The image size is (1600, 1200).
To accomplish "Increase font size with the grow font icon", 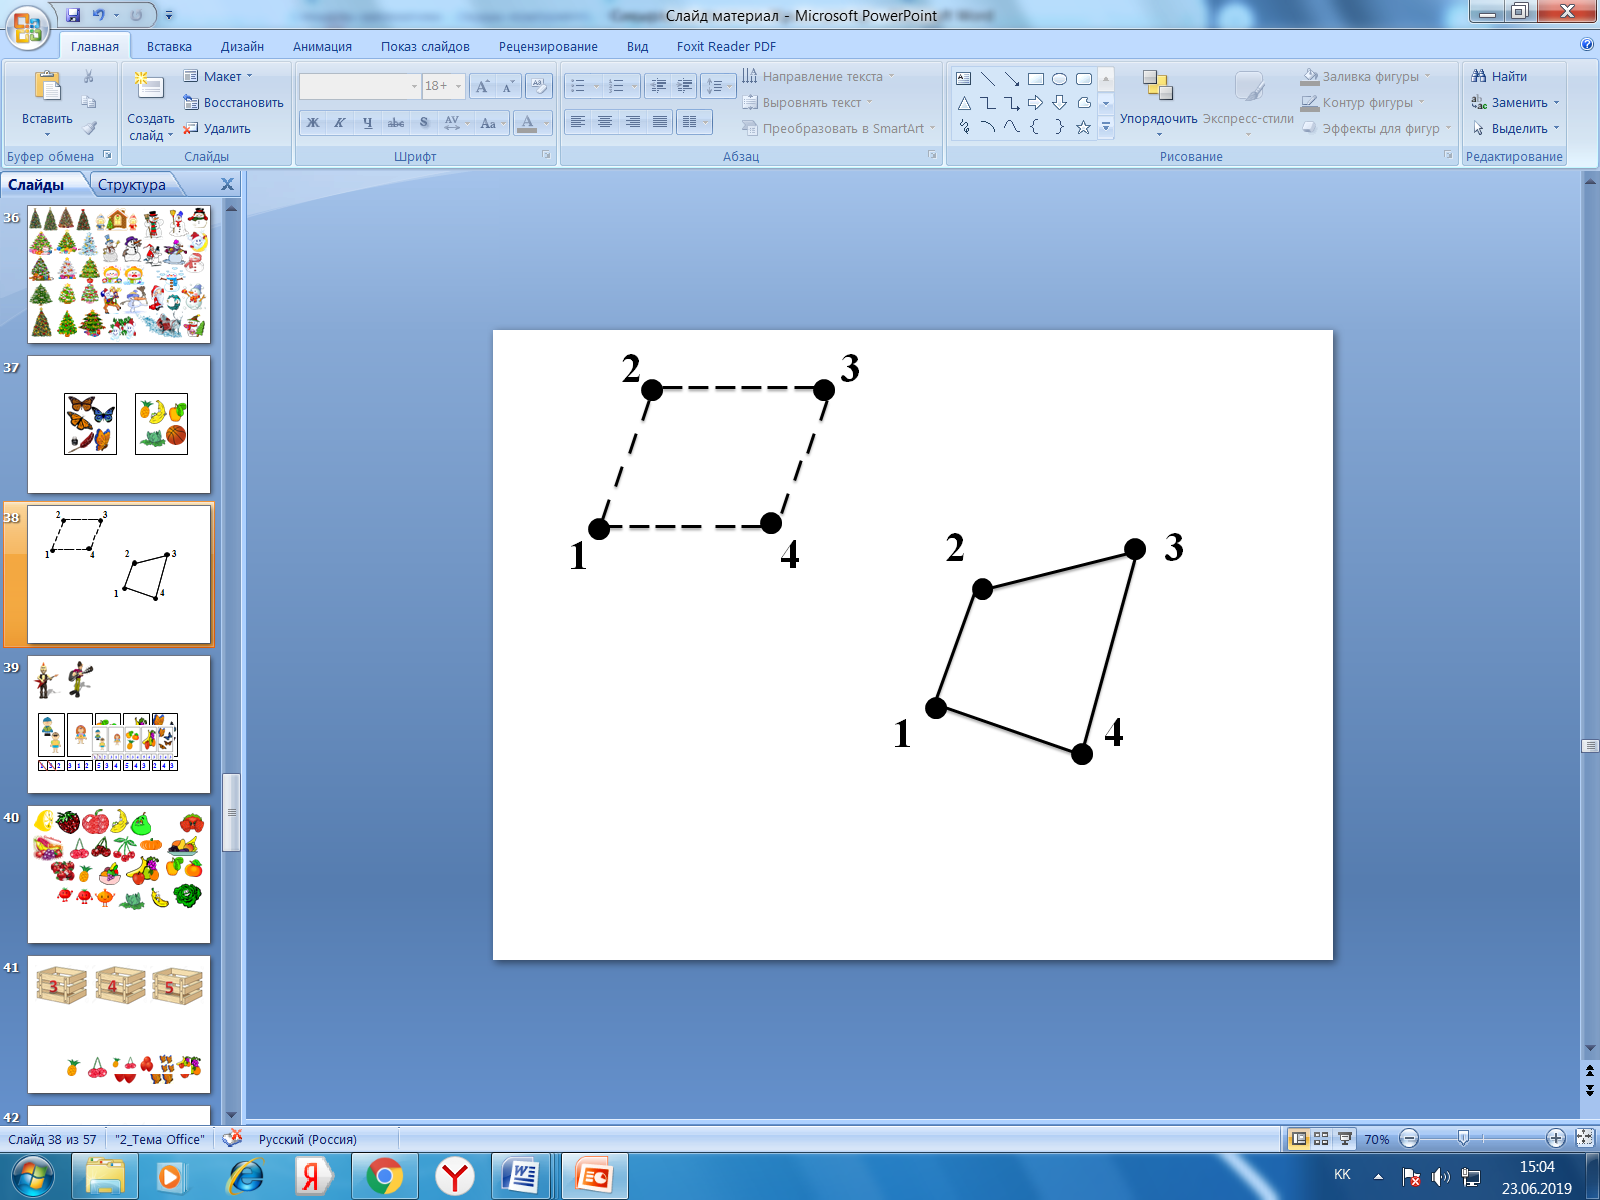I will (483, 86).
